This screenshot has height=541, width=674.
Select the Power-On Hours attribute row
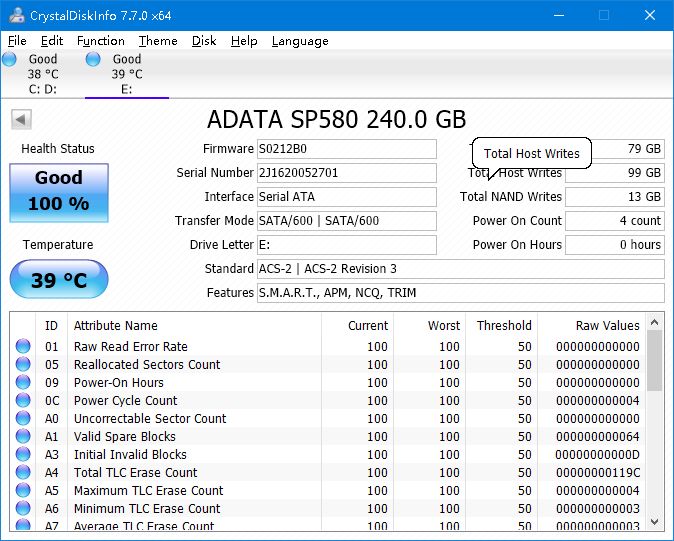tap(327, 382)
